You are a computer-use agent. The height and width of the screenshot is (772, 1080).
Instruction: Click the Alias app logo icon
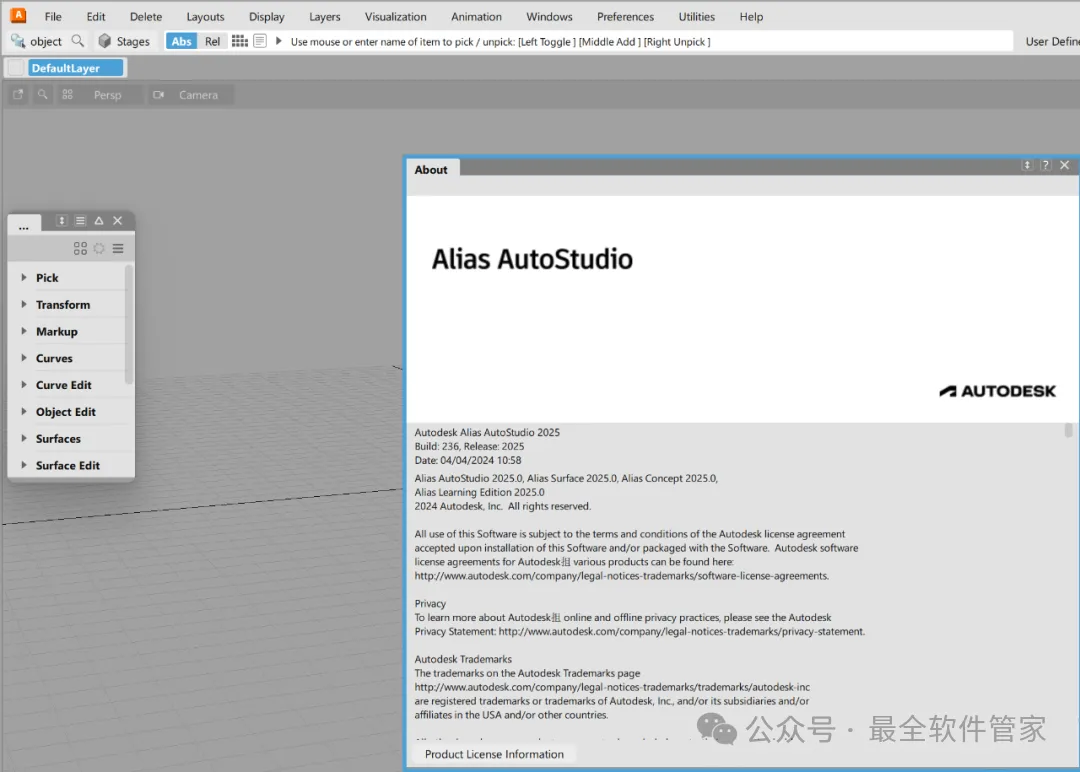(x=18, y=14)
